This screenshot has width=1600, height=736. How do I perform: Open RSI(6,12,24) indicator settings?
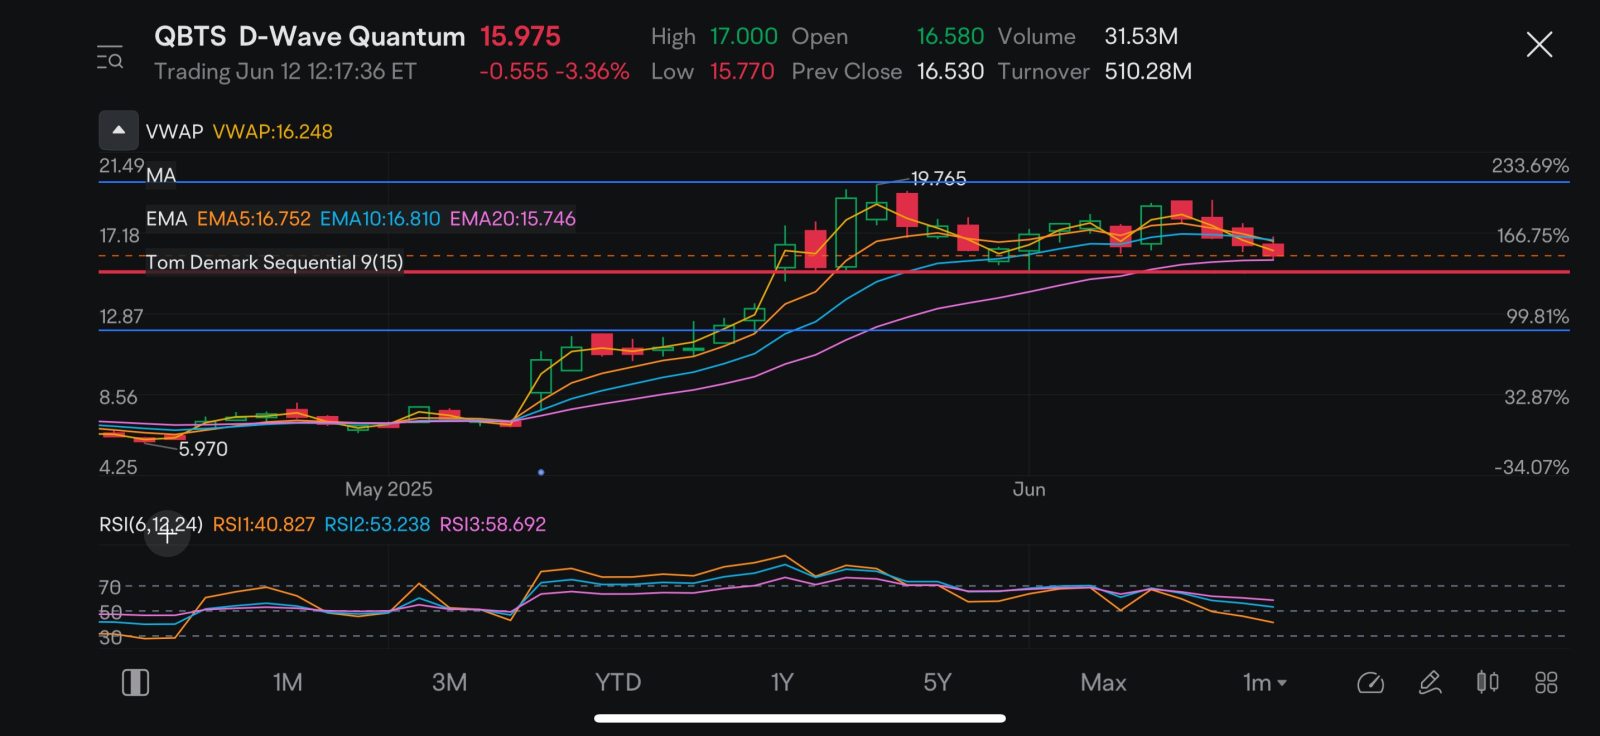[150, 524]
